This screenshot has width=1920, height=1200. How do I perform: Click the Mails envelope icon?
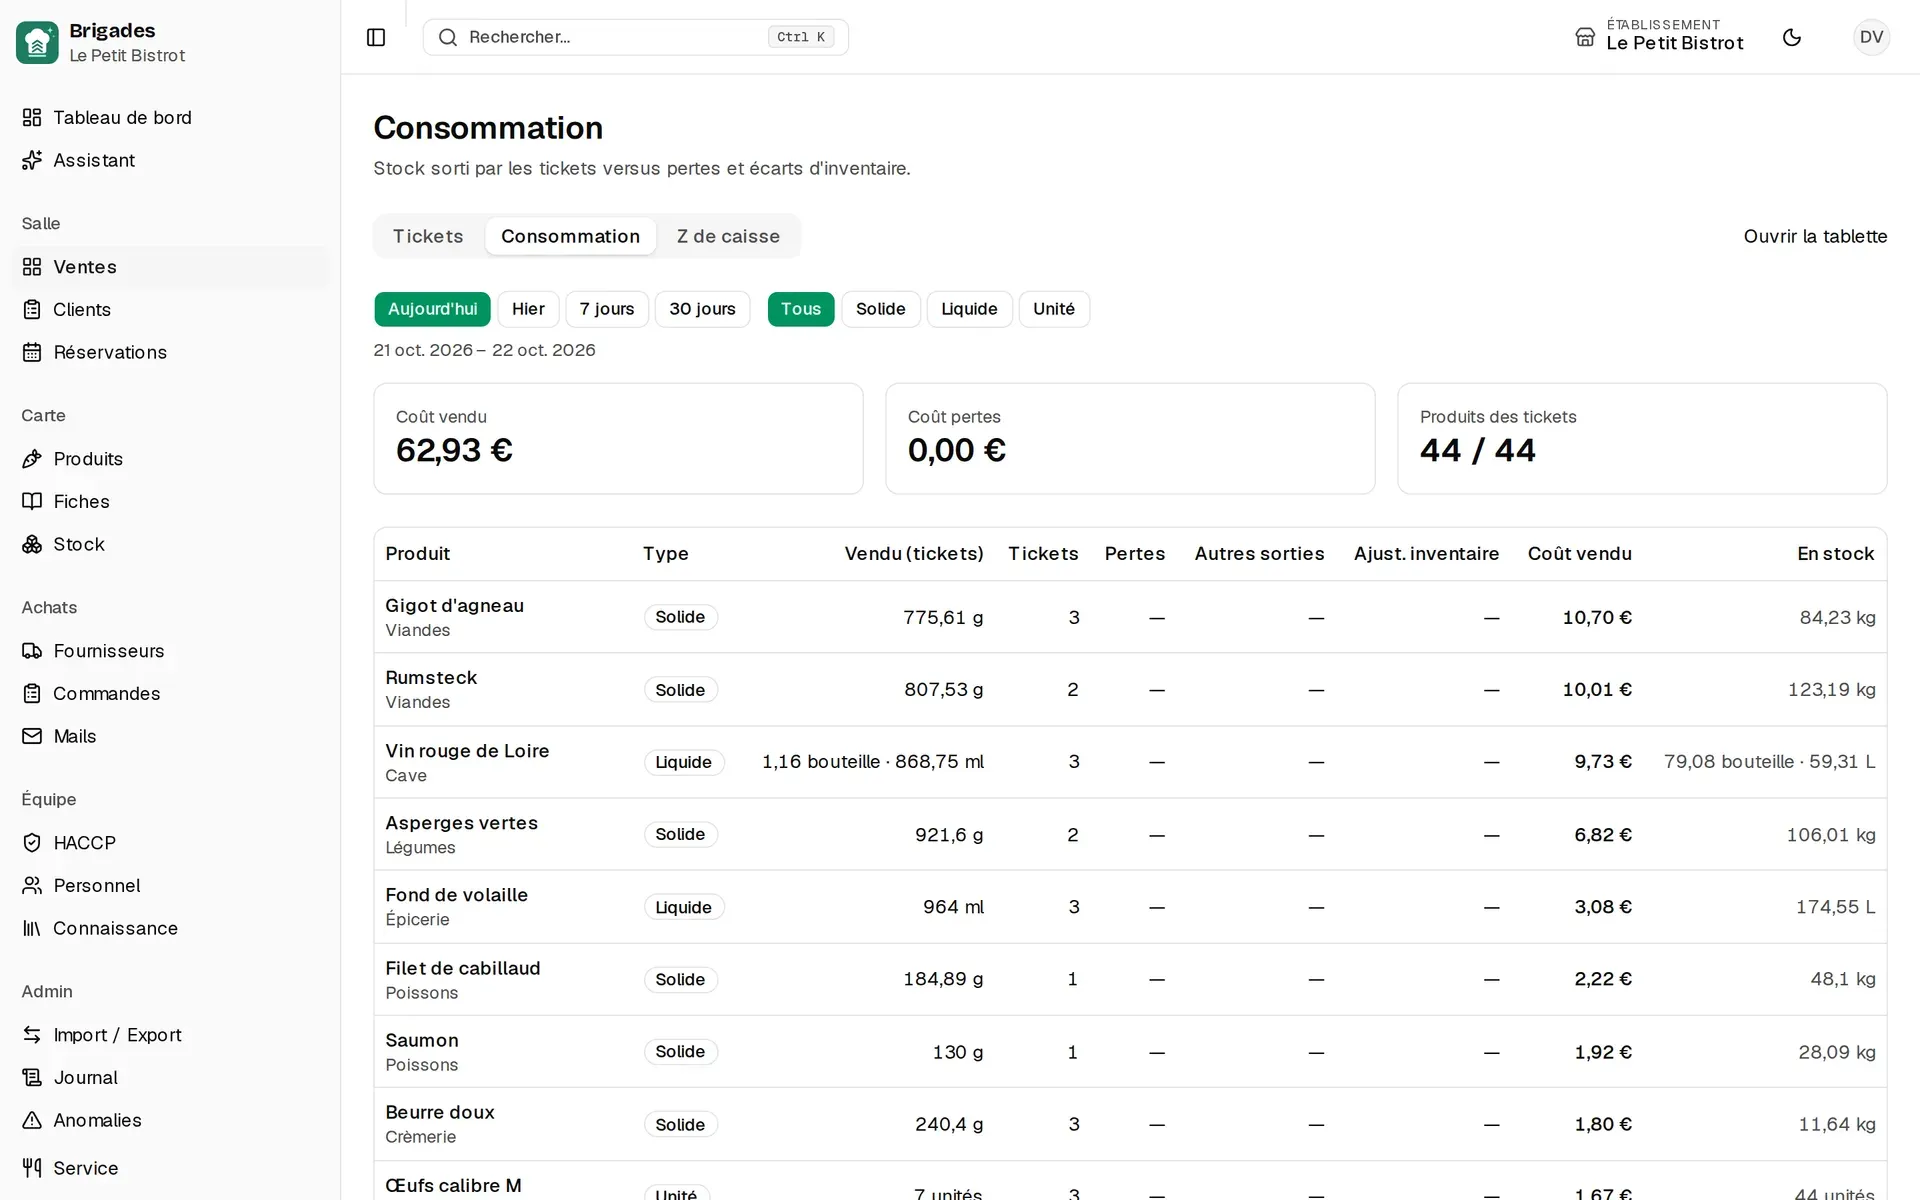[32, 736]
